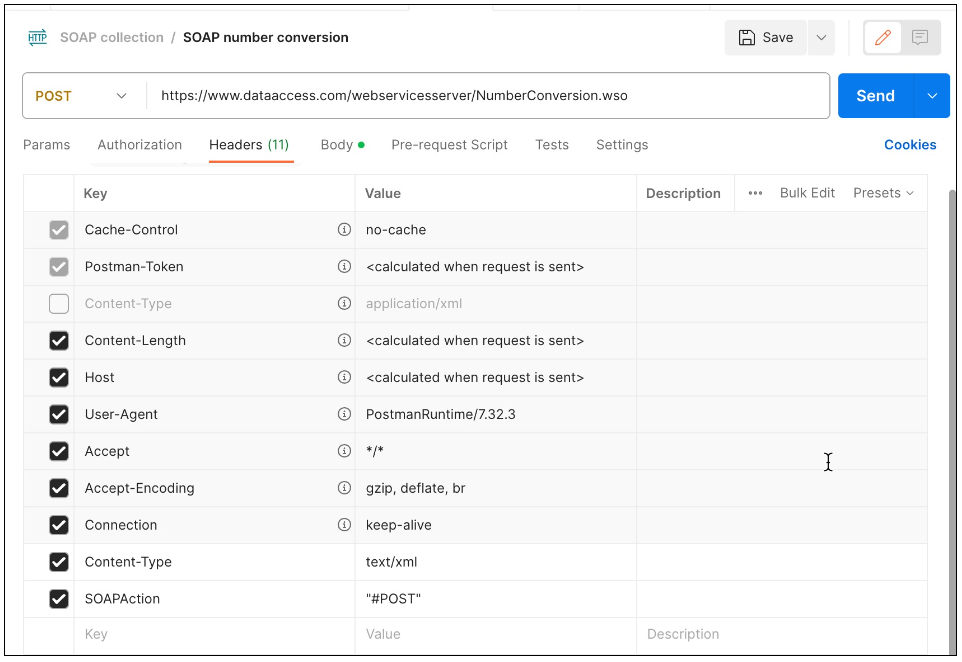Edit the "#POST" SOAPAction value
This screenshot has height=662, width=962.
coord(496,598)
